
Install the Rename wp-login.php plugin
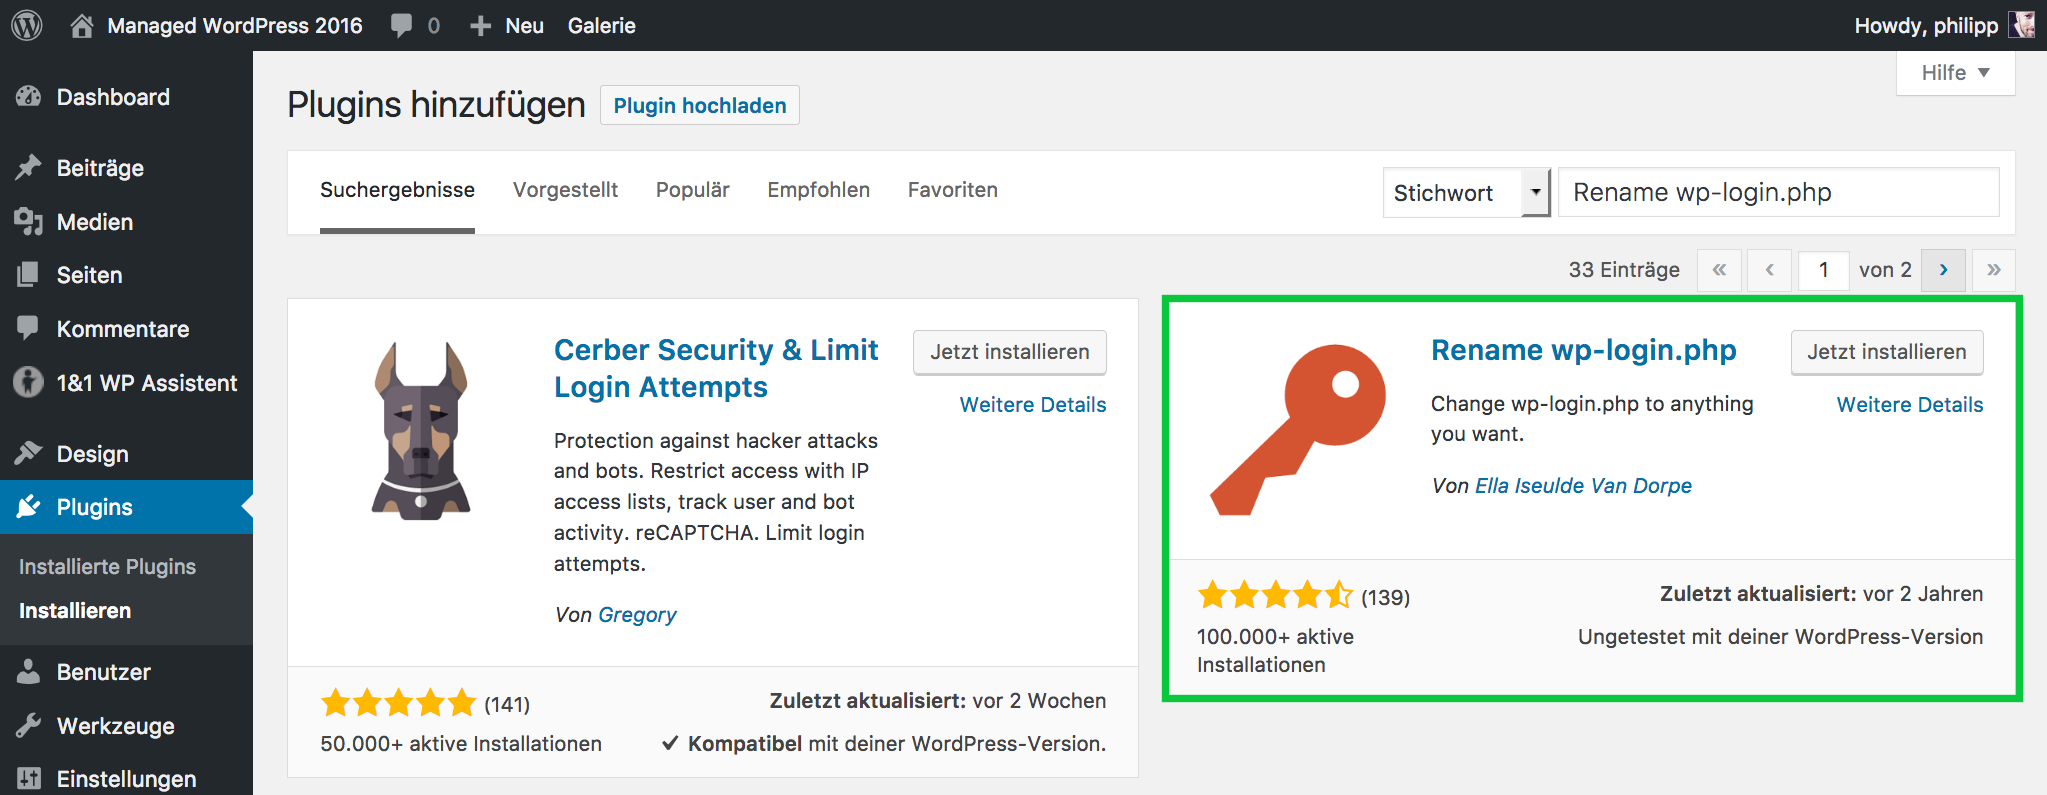1886,352
